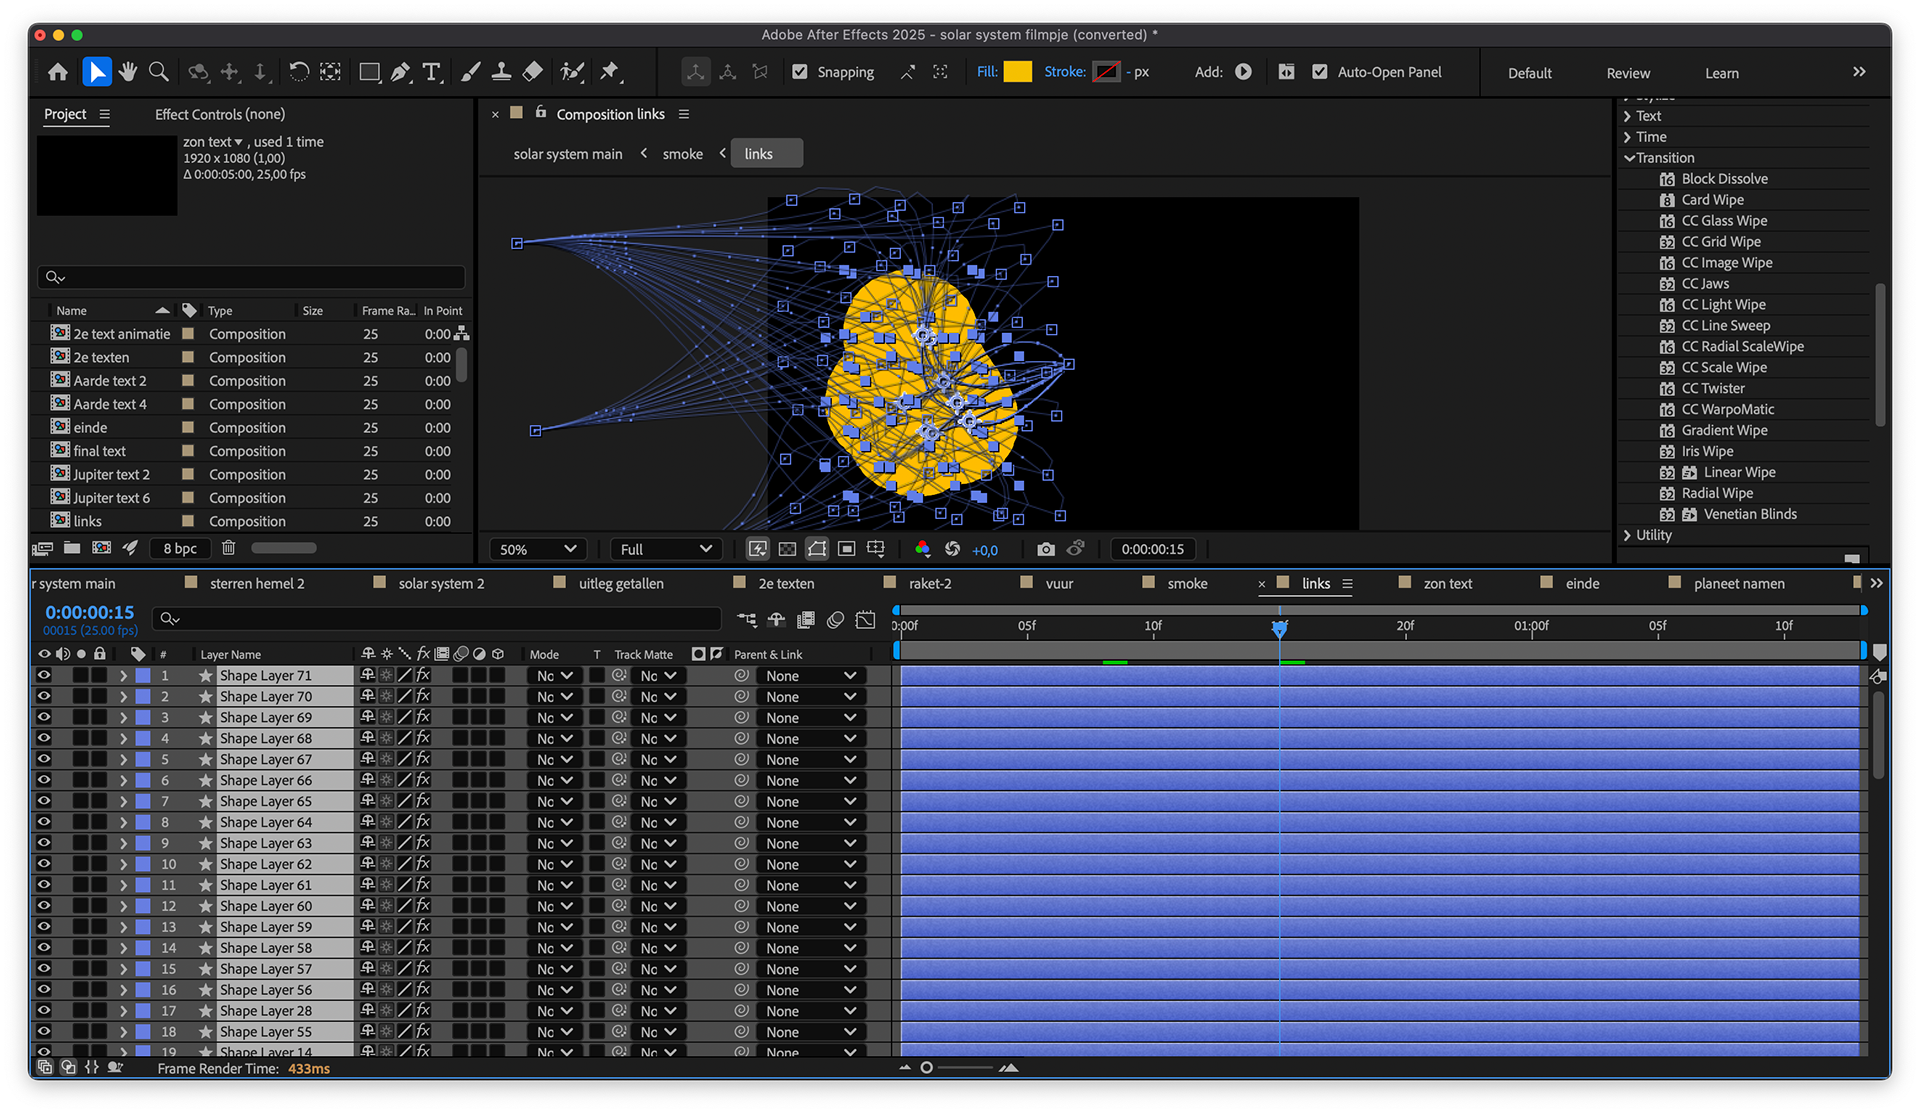Switch to the Review workspace

[1628, 73]
